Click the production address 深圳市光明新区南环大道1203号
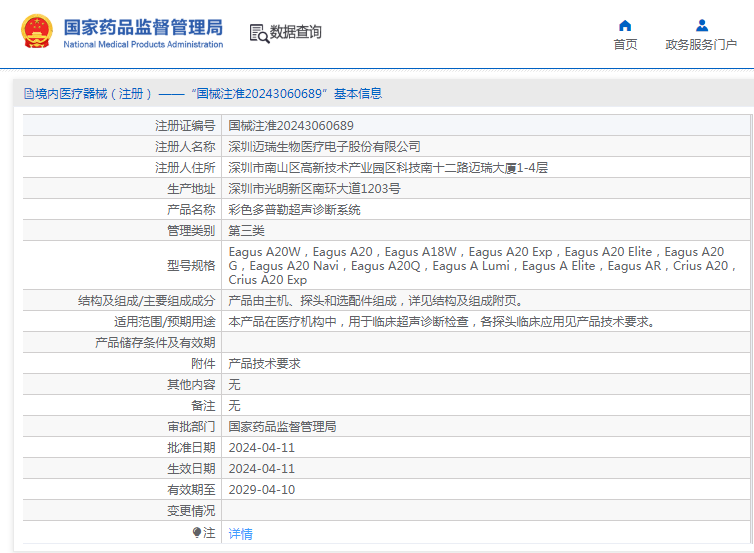Viewport: 754px width, 553px height. [x=314, y=189]
